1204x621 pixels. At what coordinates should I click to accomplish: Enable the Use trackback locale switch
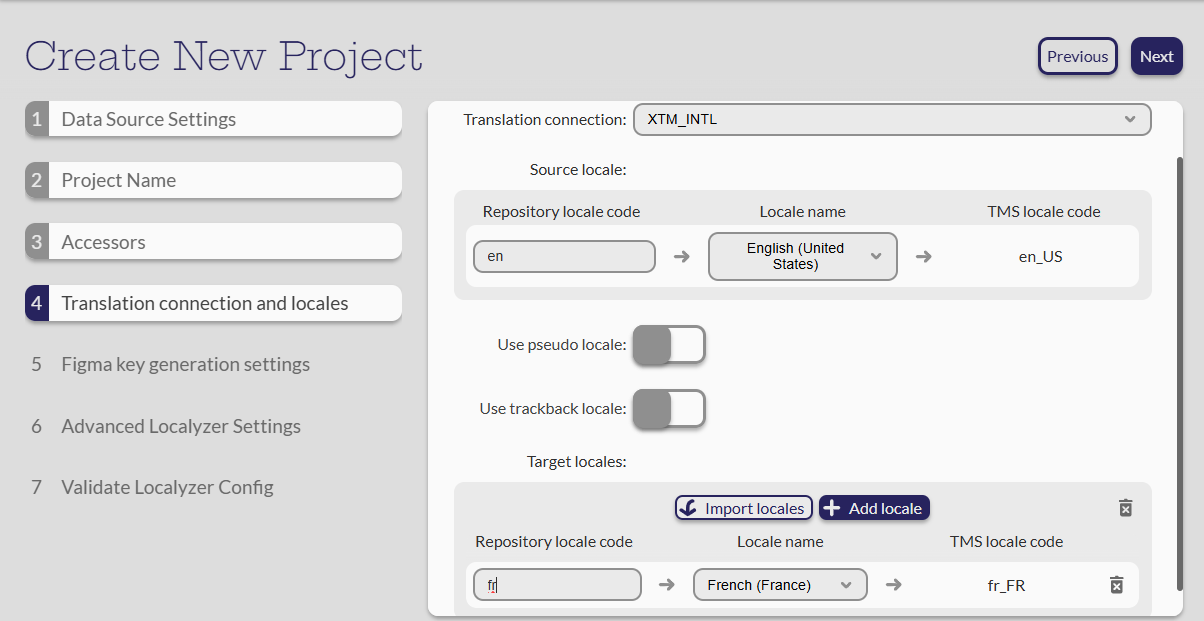669,409
